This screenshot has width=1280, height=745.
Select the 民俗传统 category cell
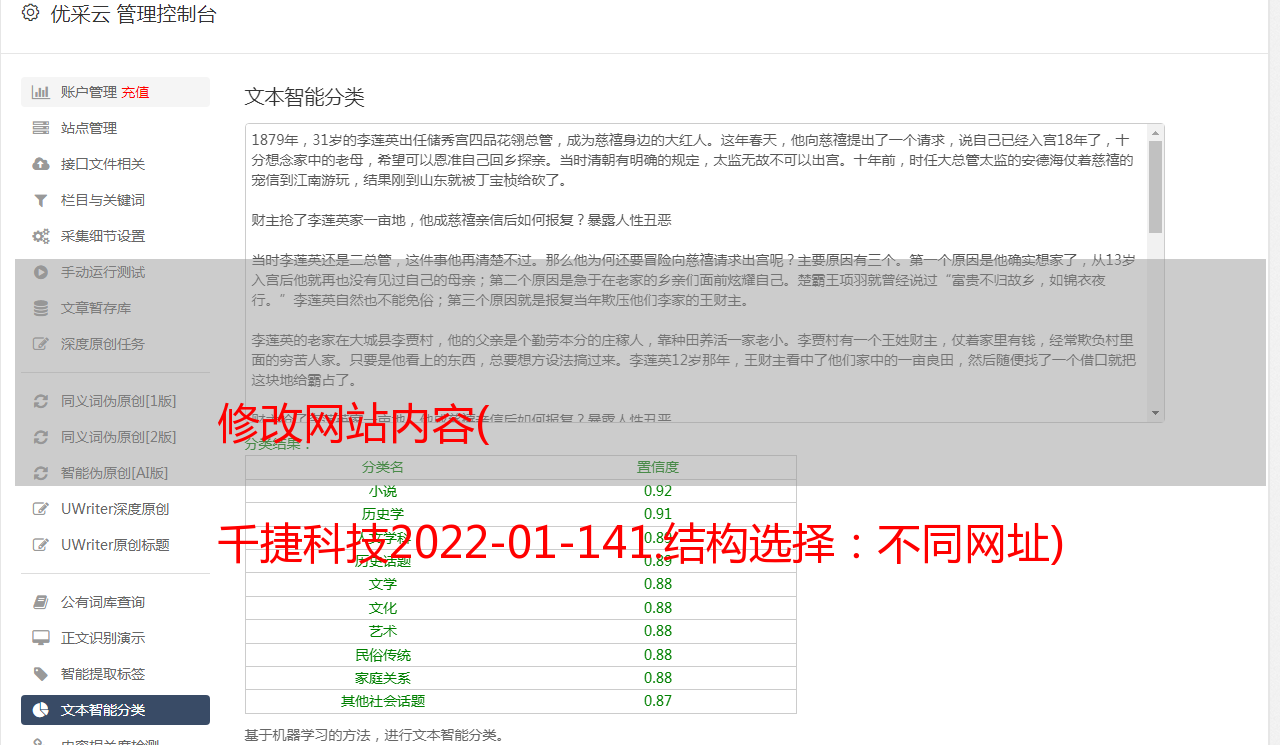383,655
